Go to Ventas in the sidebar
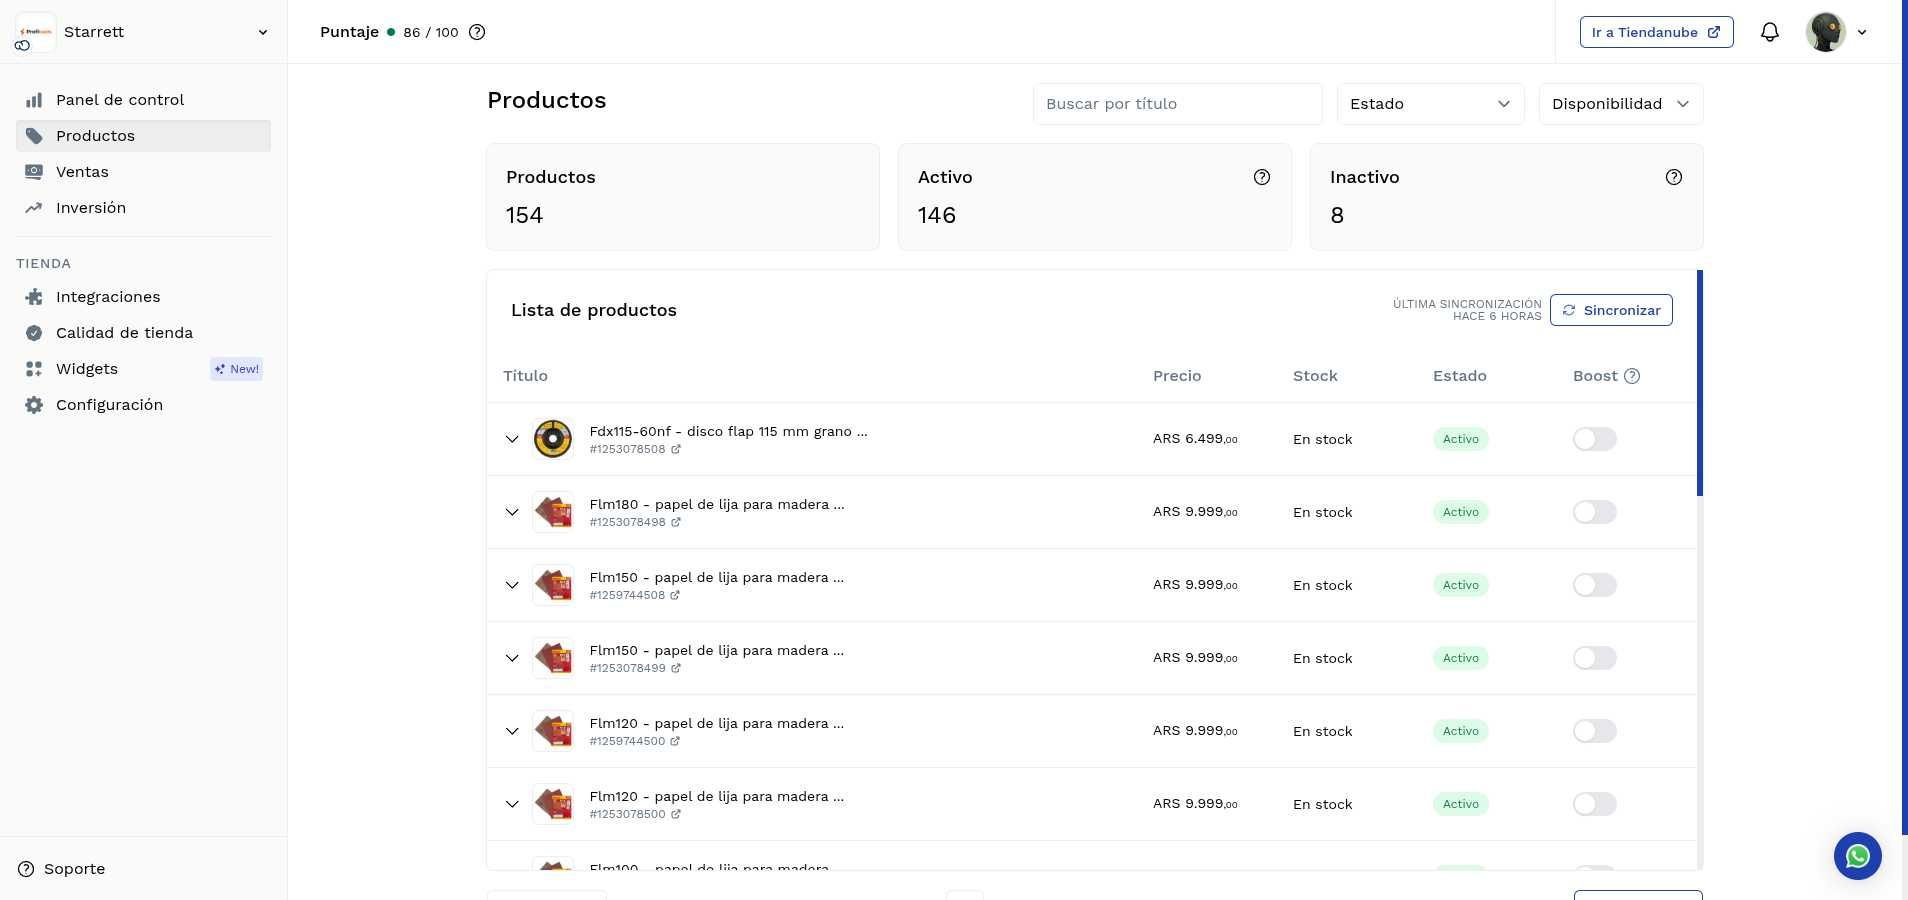This screenshot has height=900, width=1908. click(x=82, y=172)
